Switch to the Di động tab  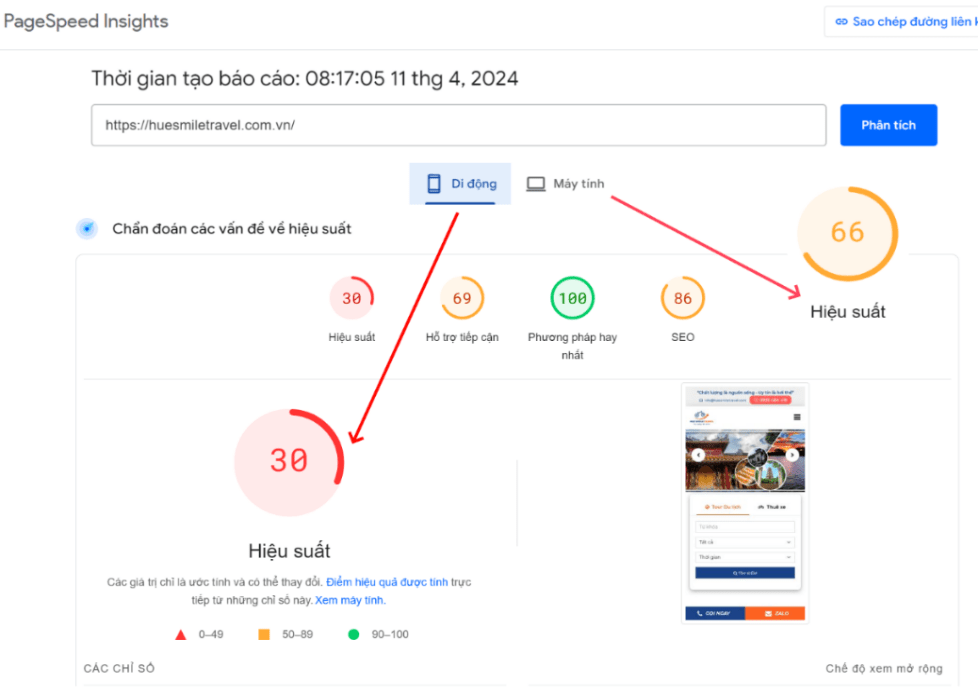click(x=460, y=183)
